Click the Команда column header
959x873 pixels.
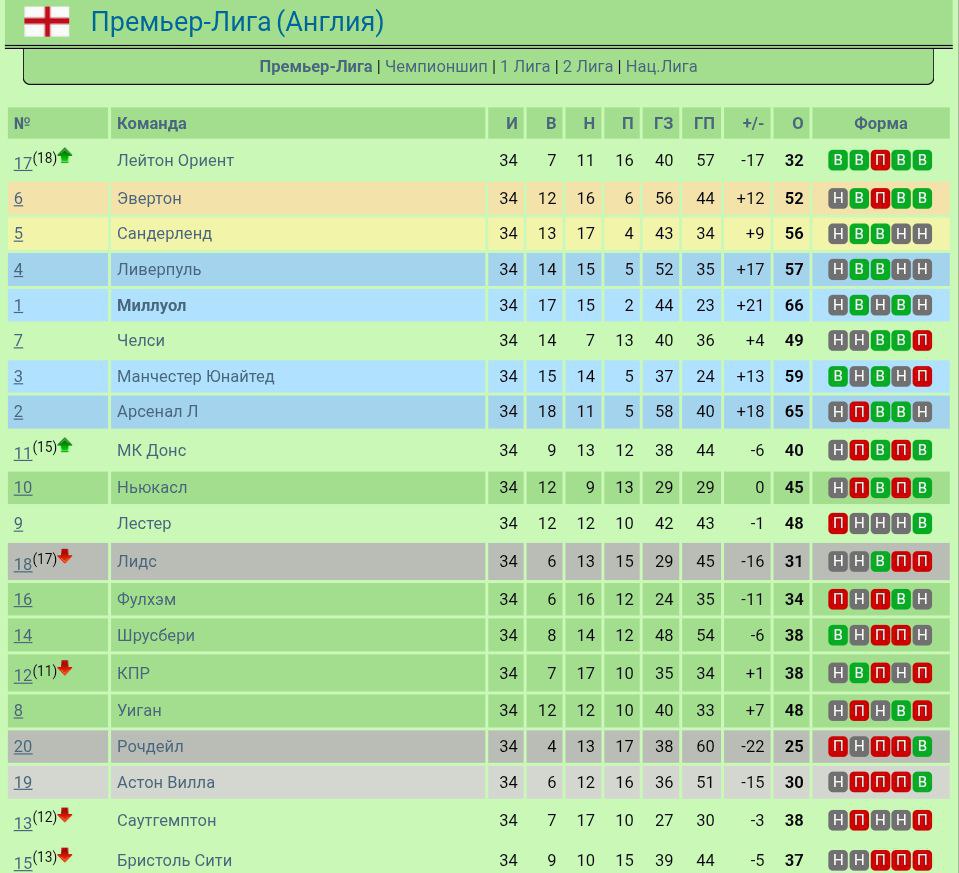point(152,123)
